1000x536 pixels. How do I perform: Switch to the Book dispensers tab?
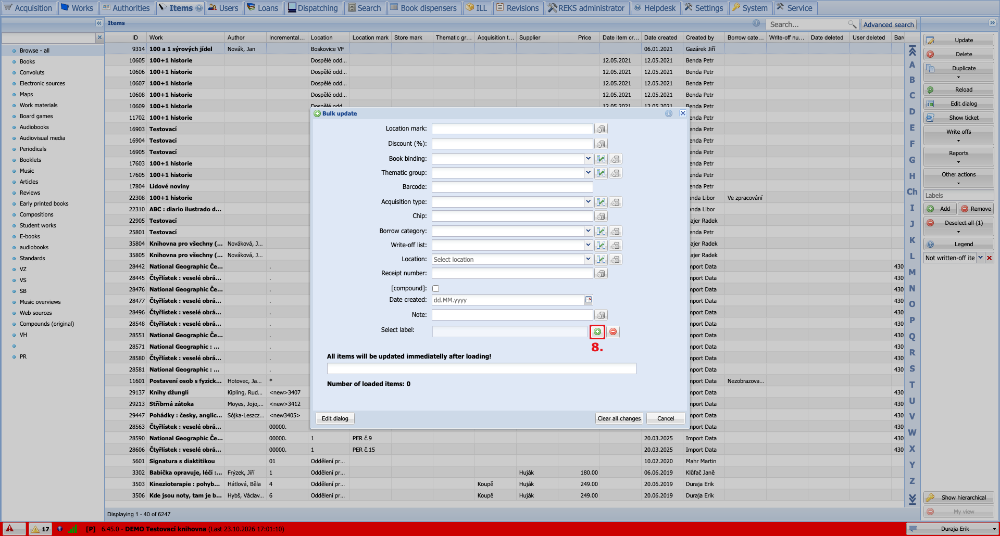coord(423,8)
